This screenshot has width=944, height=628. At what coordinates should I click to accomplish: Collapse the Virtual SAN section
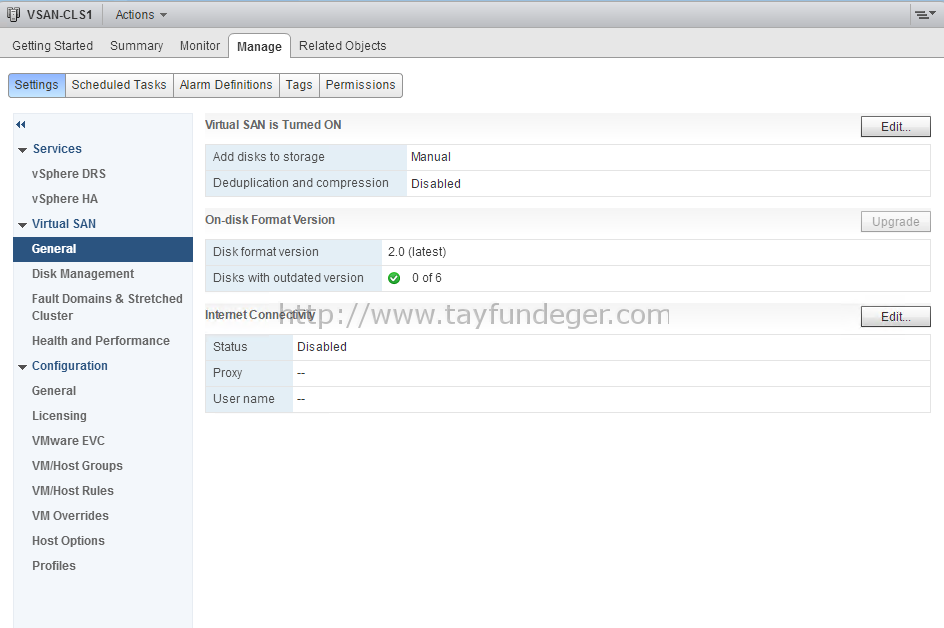[22, 225]
